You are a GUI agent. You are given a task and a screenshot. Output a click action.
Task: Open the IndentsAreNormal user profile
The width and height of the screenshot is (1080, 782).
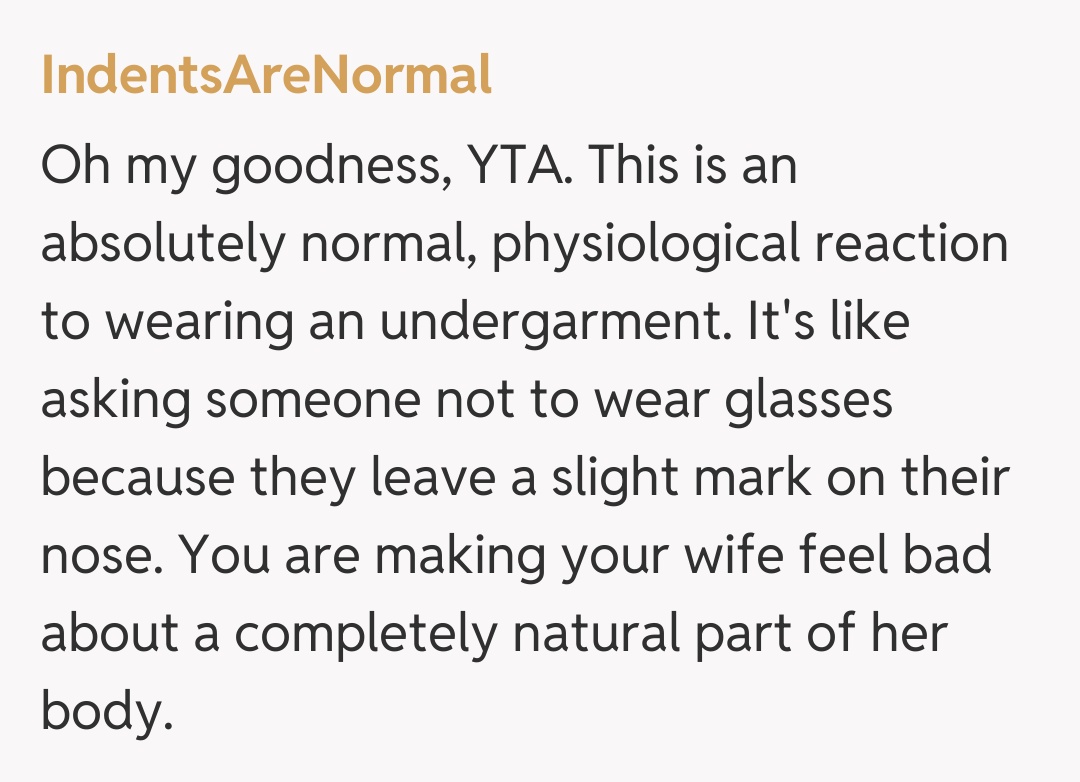(266, 75)
